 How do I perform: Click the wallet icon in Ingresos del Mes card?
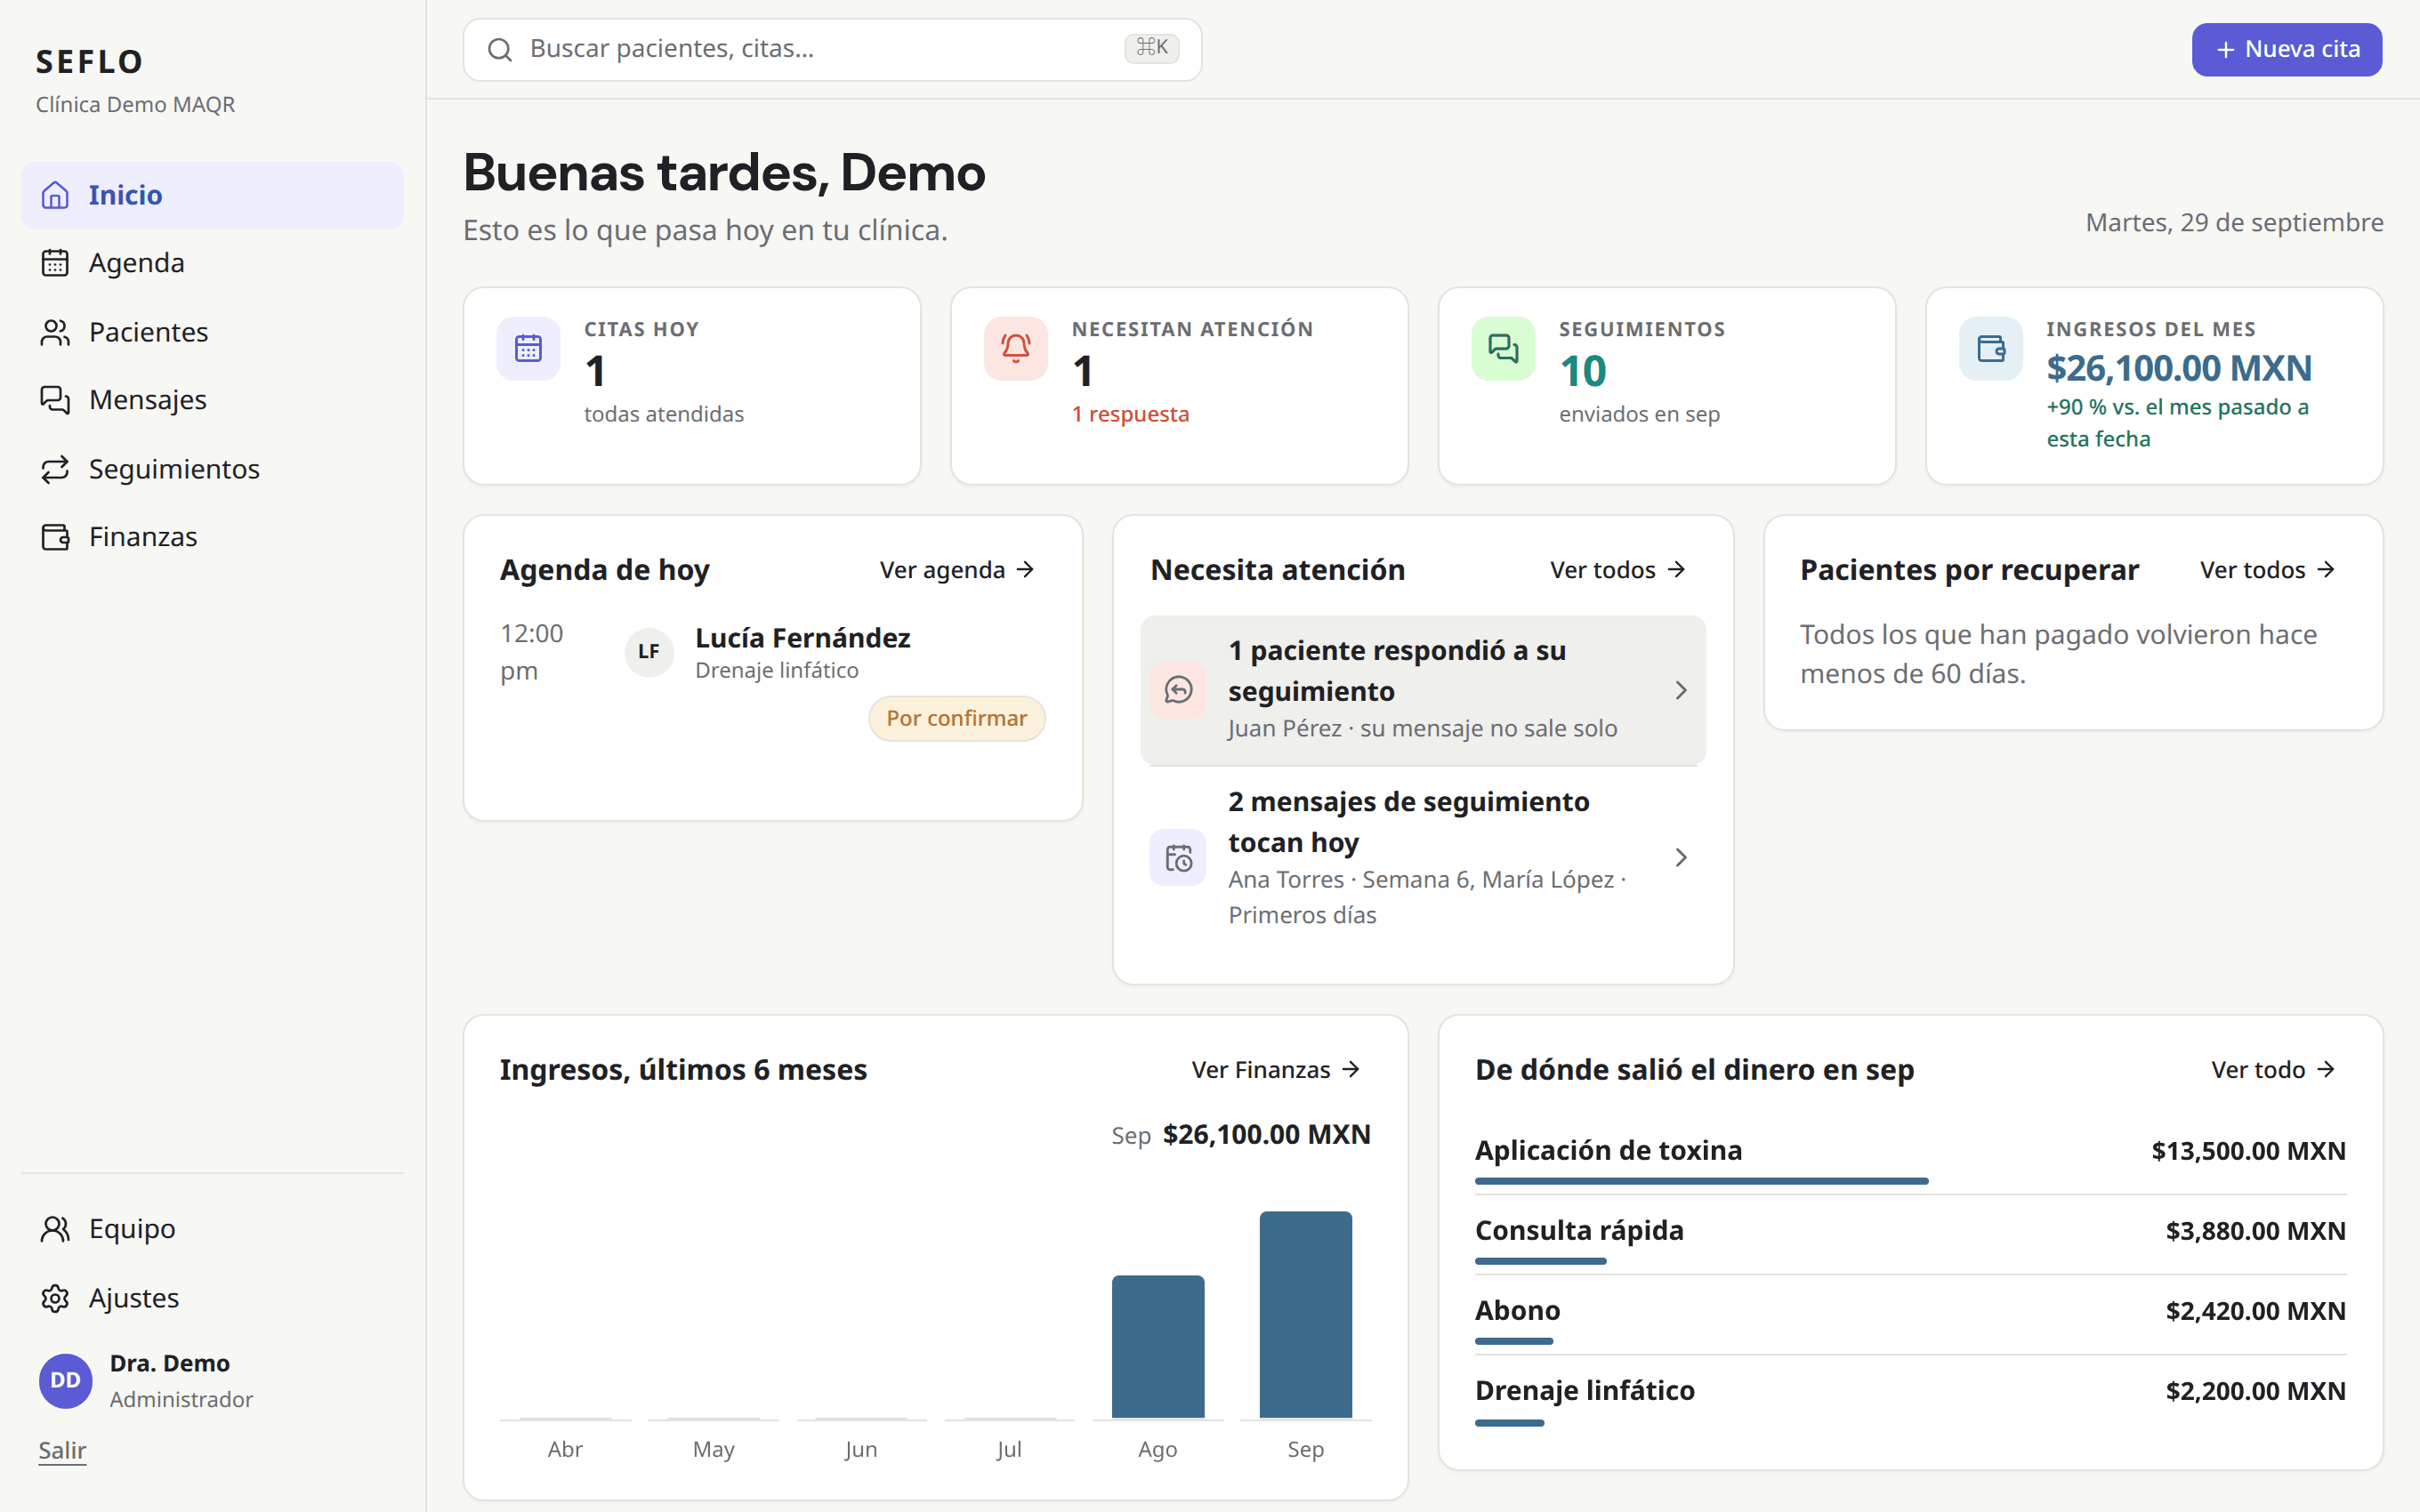tap(1990, 348)
